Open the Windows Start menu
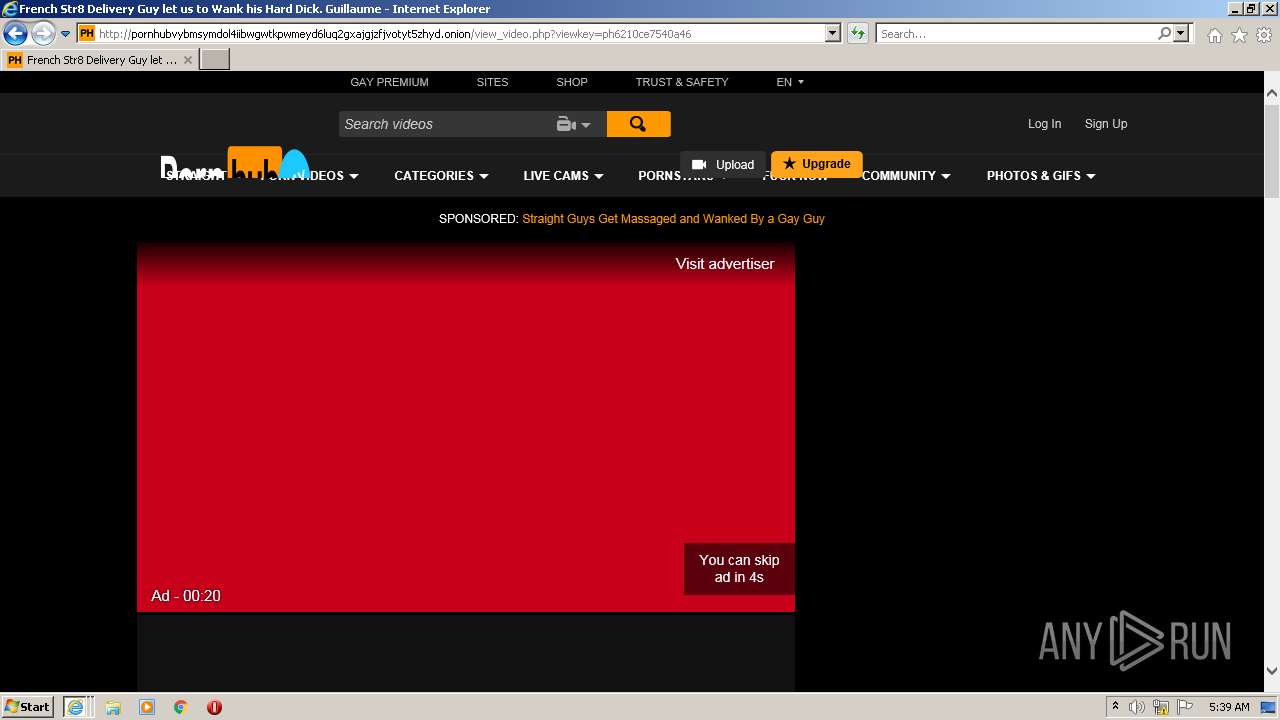Image resolution: width=1280 pixels, height=720 pixels. click(28, 706)
